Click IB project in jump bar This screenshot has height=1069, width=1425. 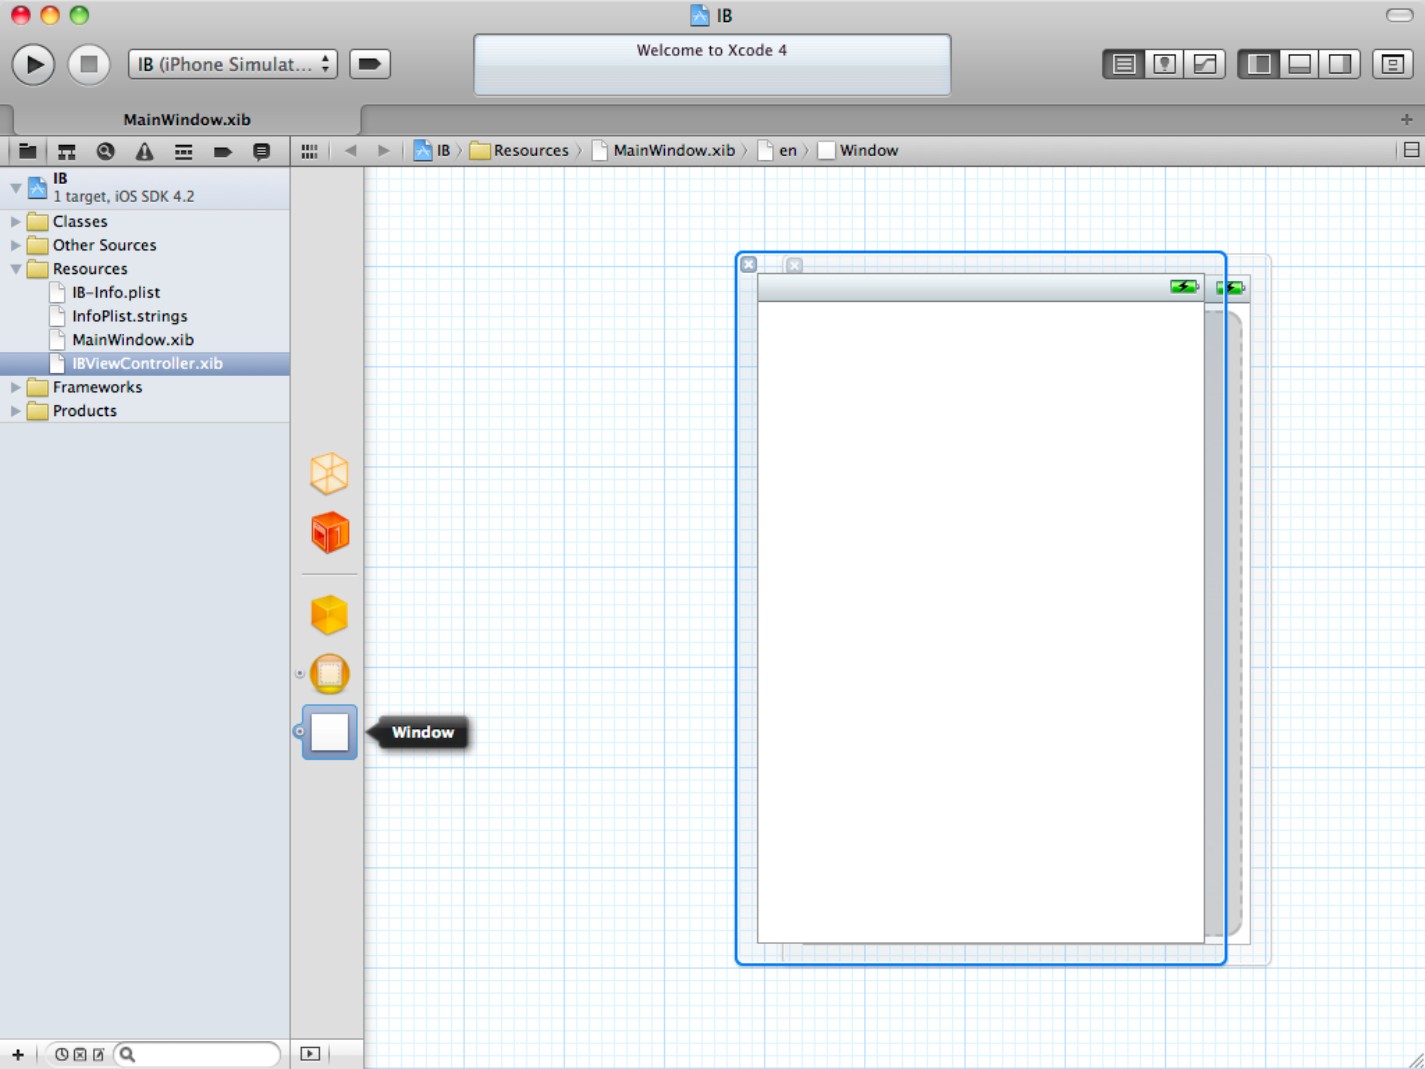pyautogui.click(x=432, y=151)
